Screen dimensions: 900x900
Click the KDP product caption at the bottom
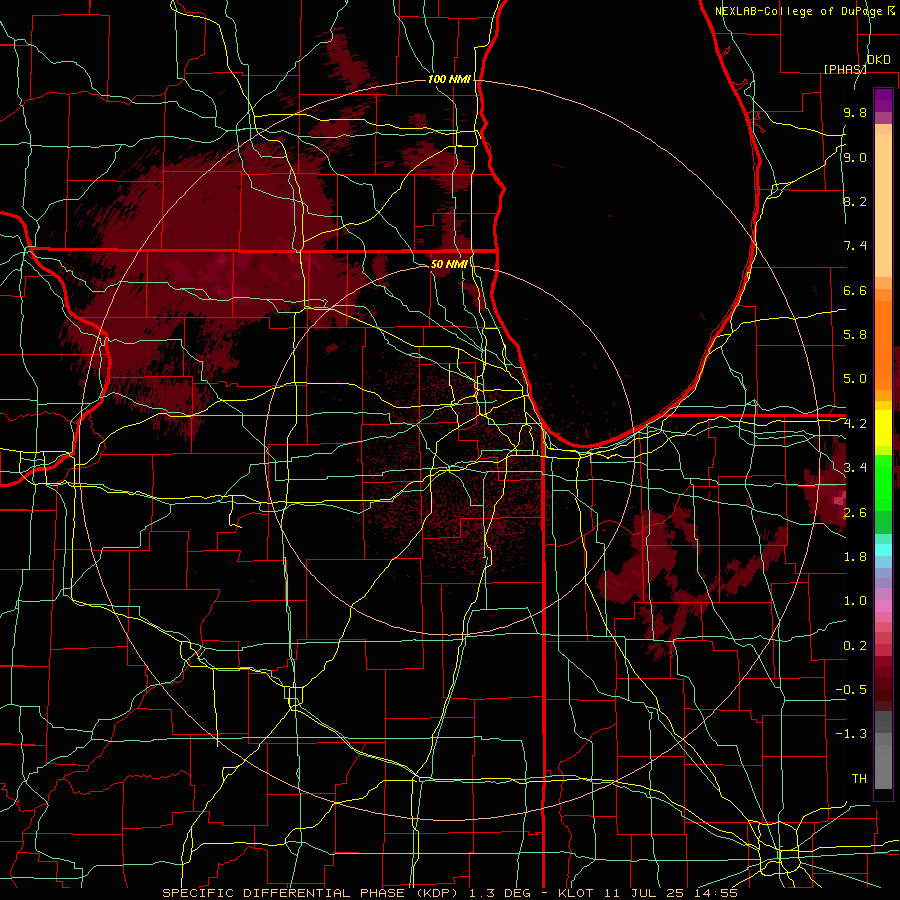point(449,893)
